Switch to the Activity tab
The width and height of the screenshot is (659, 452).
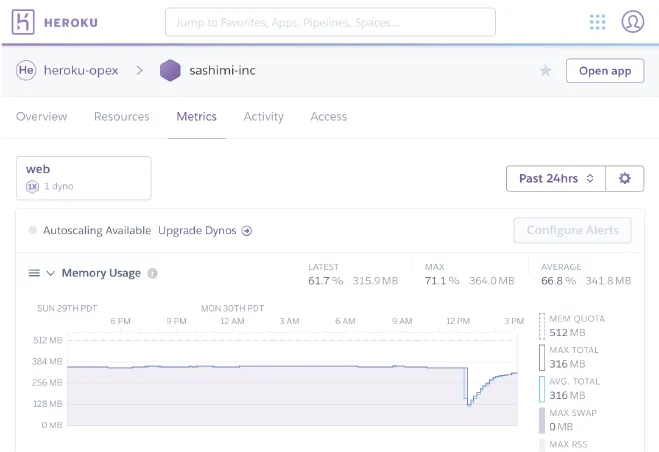(263, 116)
